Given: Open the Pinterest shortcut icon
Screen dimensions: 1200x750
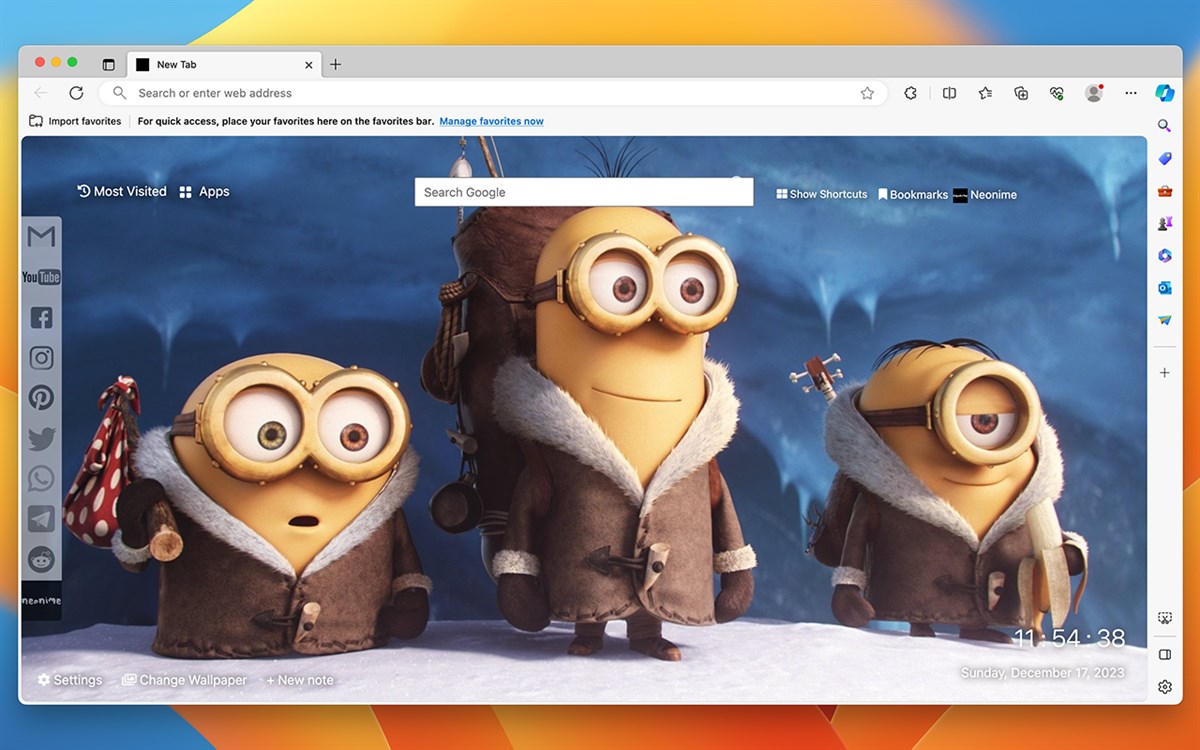Looking at the screenshot, I should [x=41, y=398].
